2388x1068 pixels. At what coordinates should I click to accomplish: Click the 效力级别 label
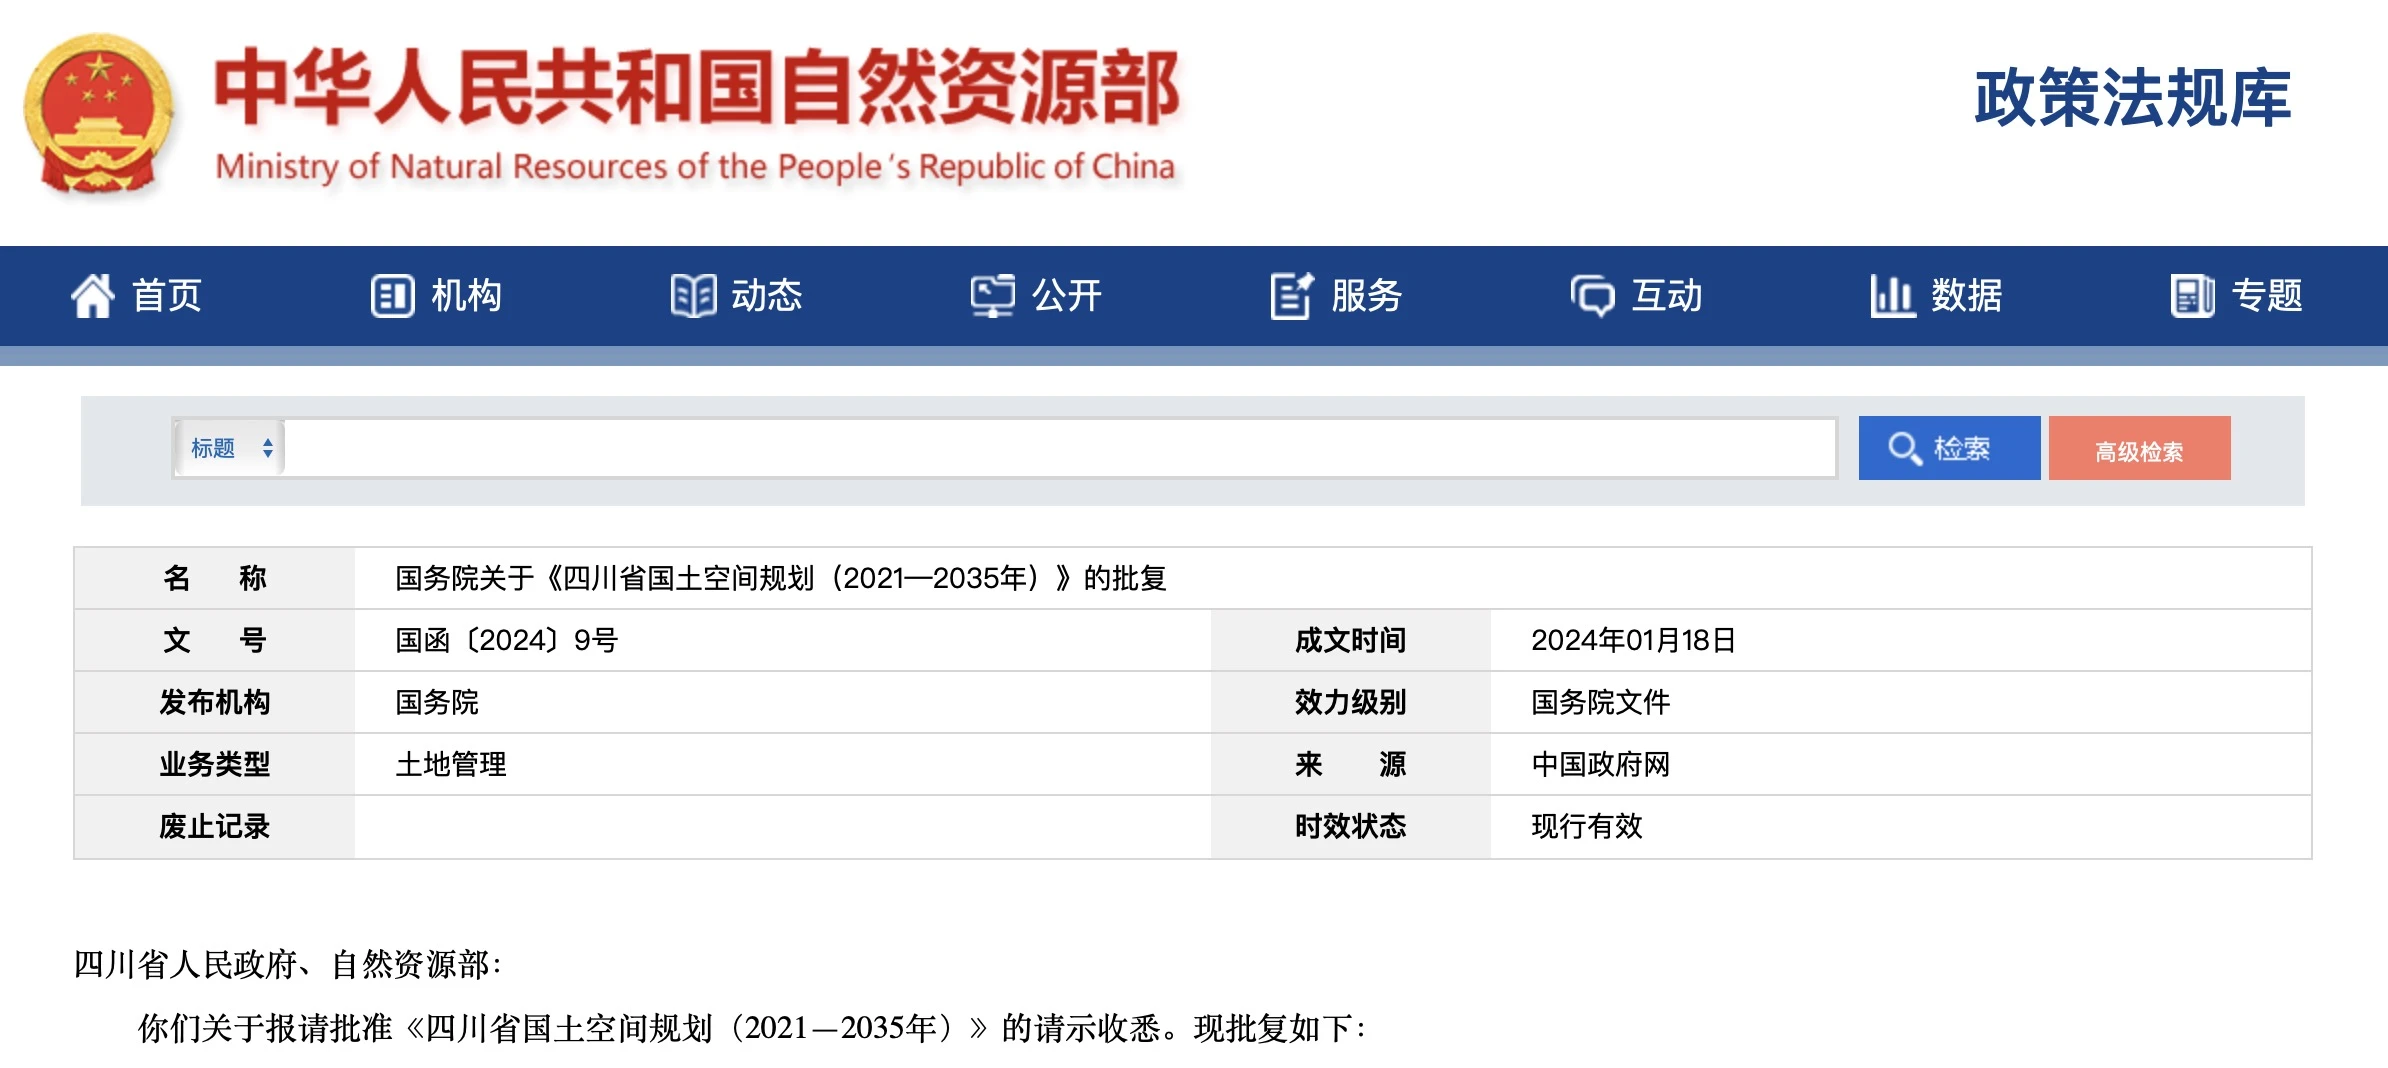(x=1350, y=702)
